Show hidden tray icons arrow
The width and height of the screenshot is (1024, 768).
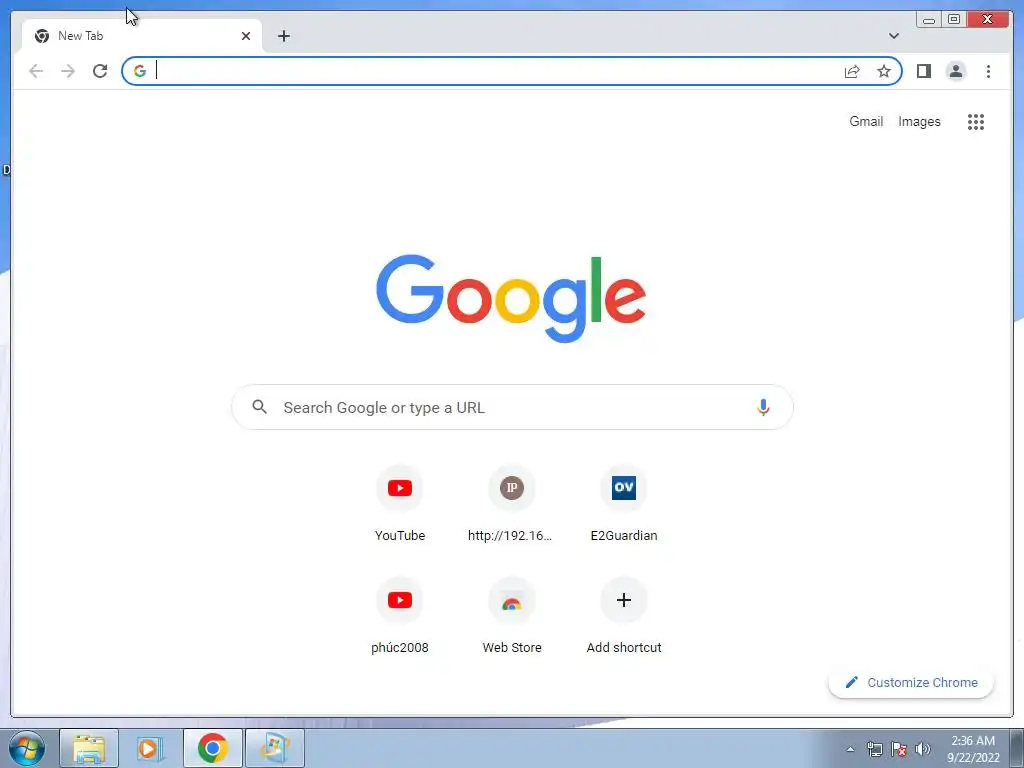[x=850, y=749]
